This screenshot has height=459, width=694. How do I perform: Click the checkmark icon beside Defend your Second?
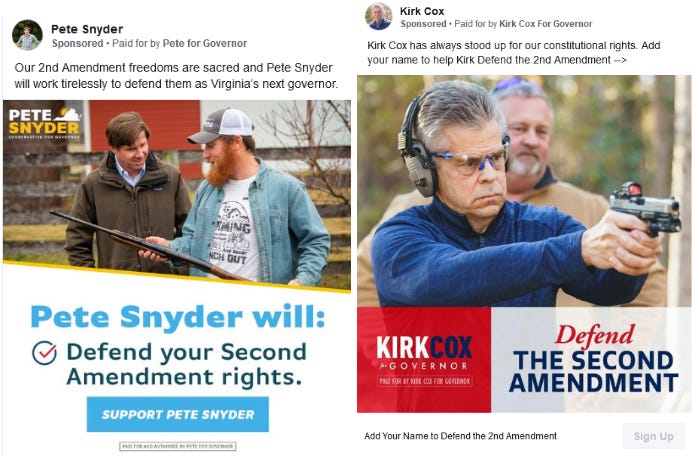pos(44,353)
